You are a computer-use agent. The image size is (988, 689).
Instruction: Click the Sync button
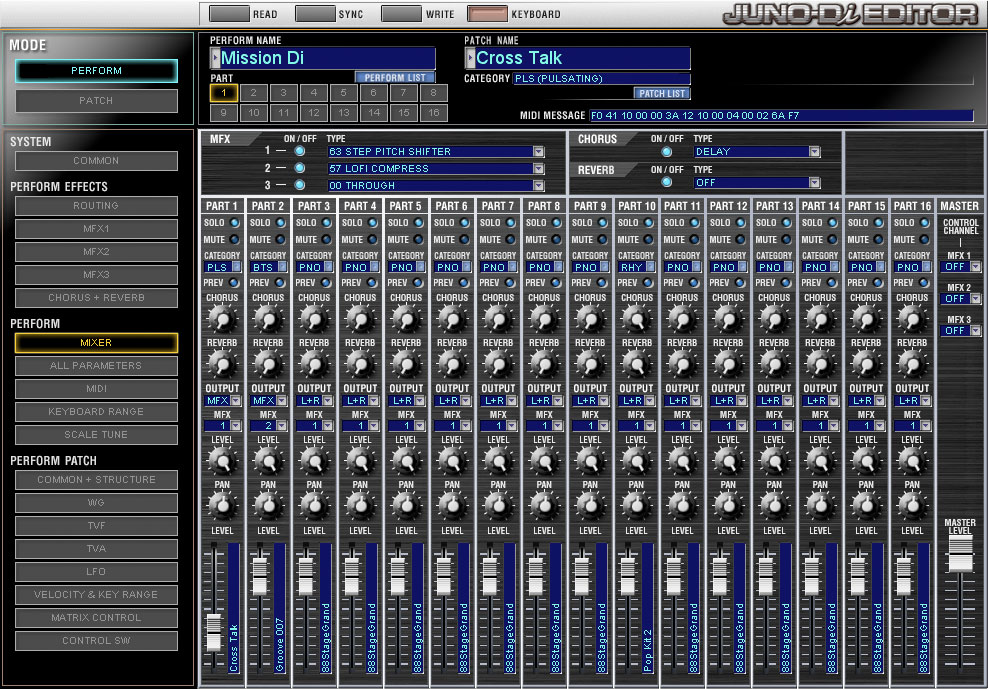coord(315,13)
